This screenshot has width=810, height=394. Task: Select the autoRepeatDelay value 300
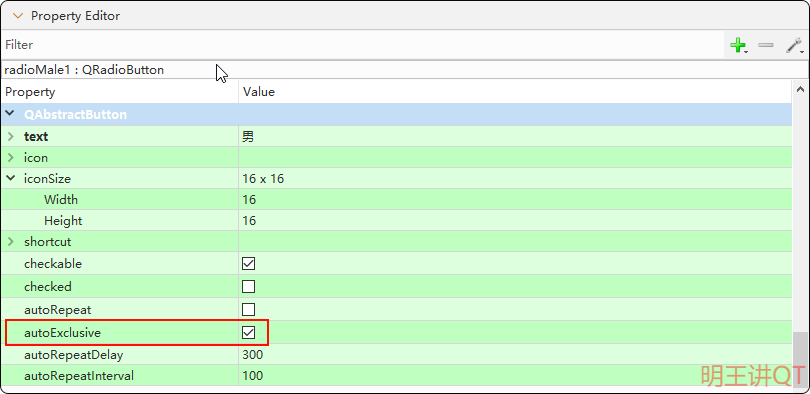pos(252,355)
